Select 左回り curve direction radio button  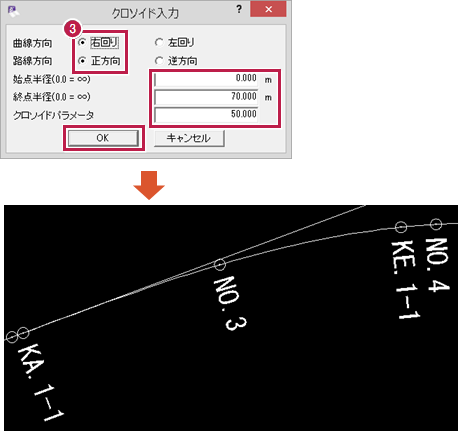[159, 43]
